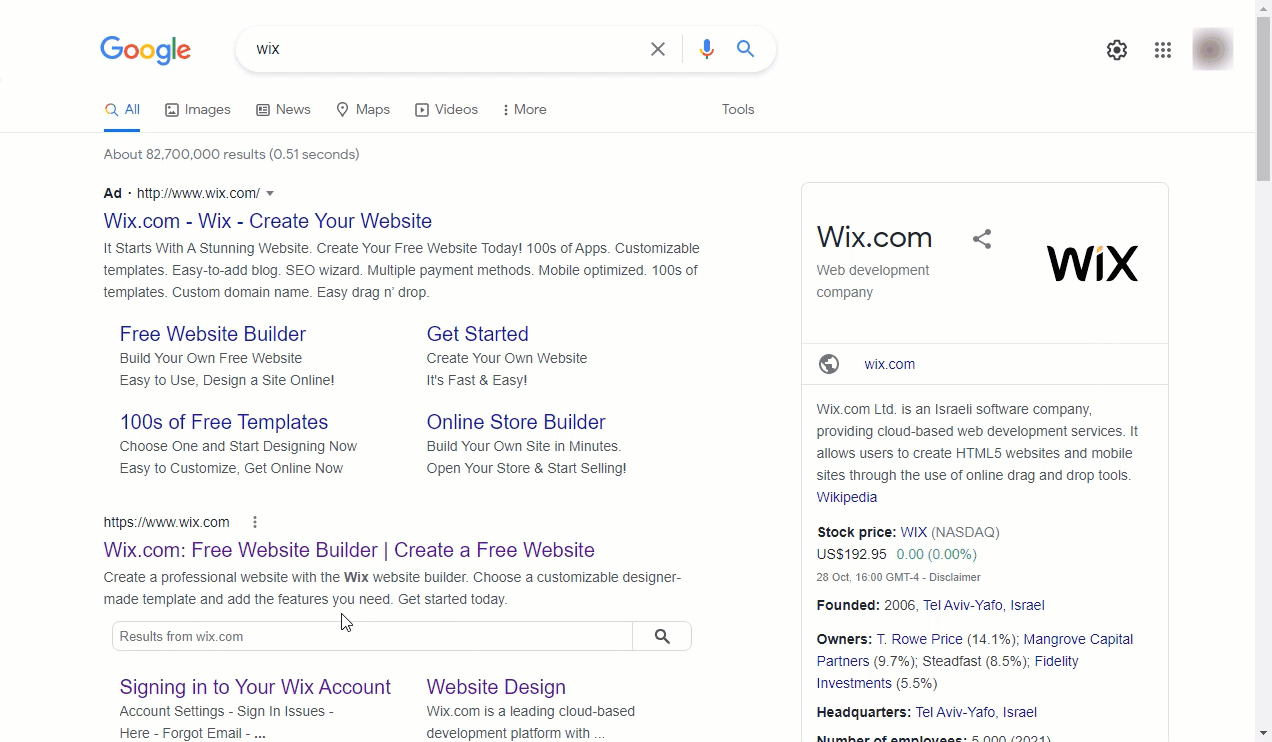
Task: Open the three-dot menu beside the wix.com result
Action: [255, 522]
